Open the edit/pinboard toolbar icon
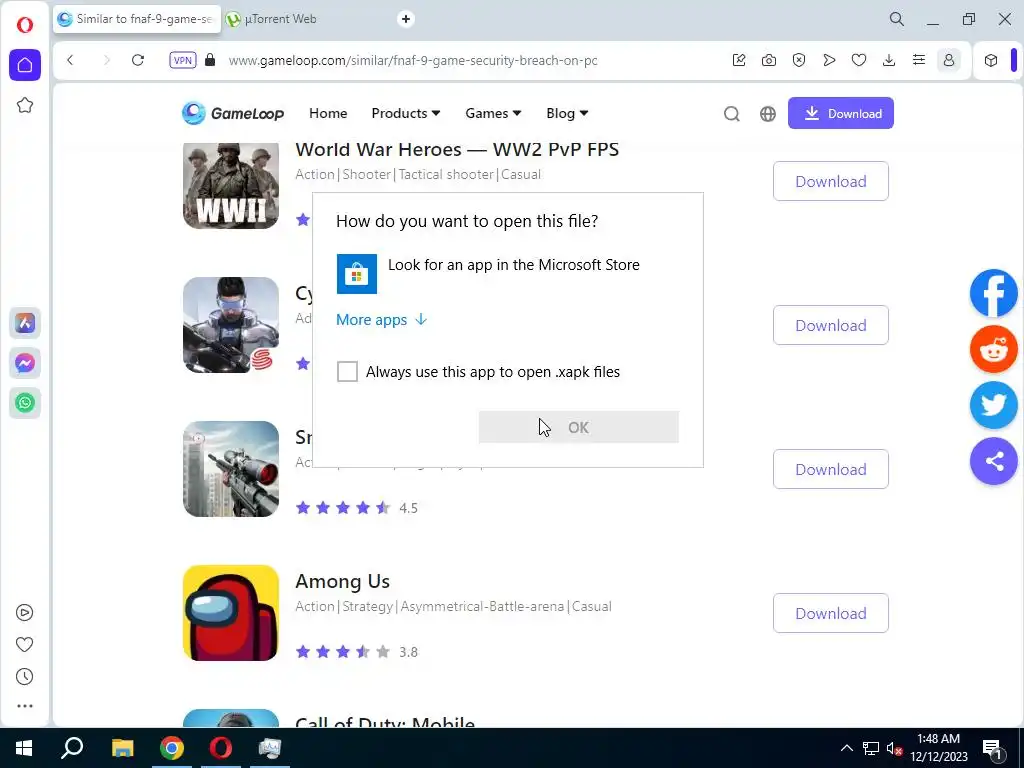 [739, 60]
